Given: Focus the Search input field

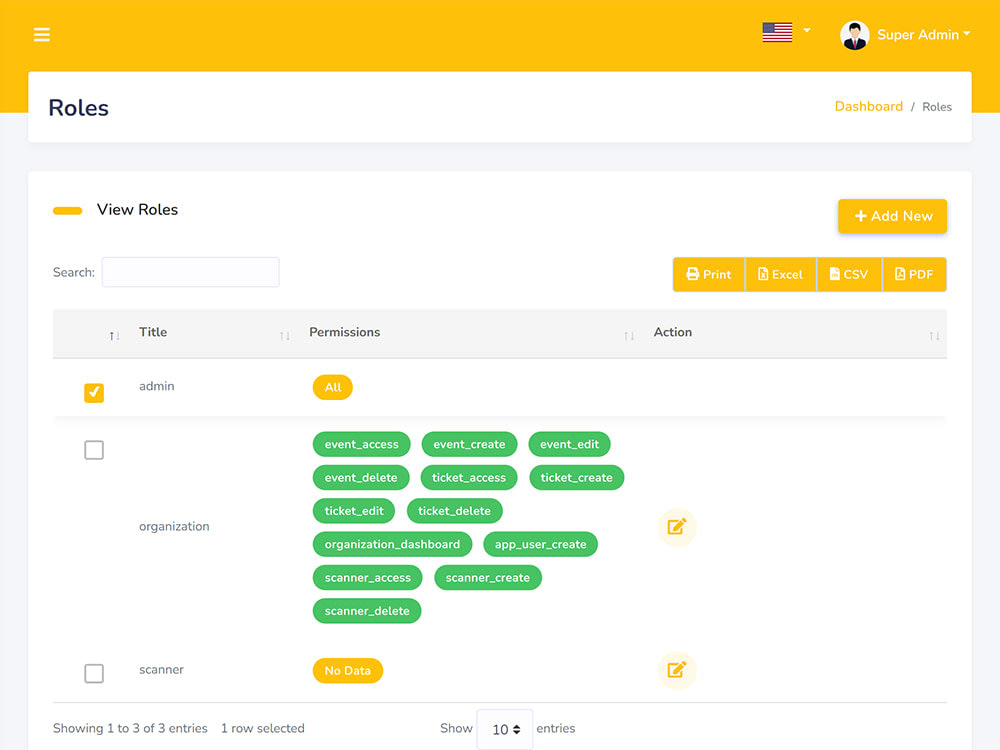Looking at the screenshot, I should point(190,272).
